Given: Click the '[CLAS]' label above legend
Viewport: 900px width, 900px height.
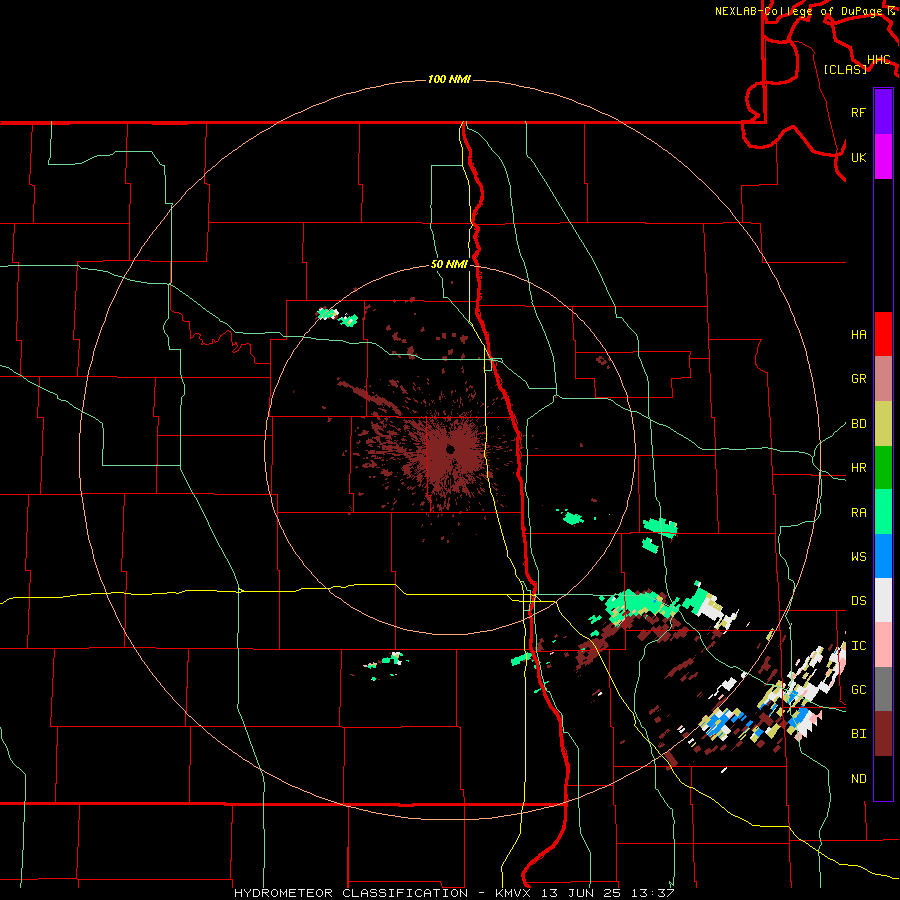Looking at the screenshot, I should (845, 69).
